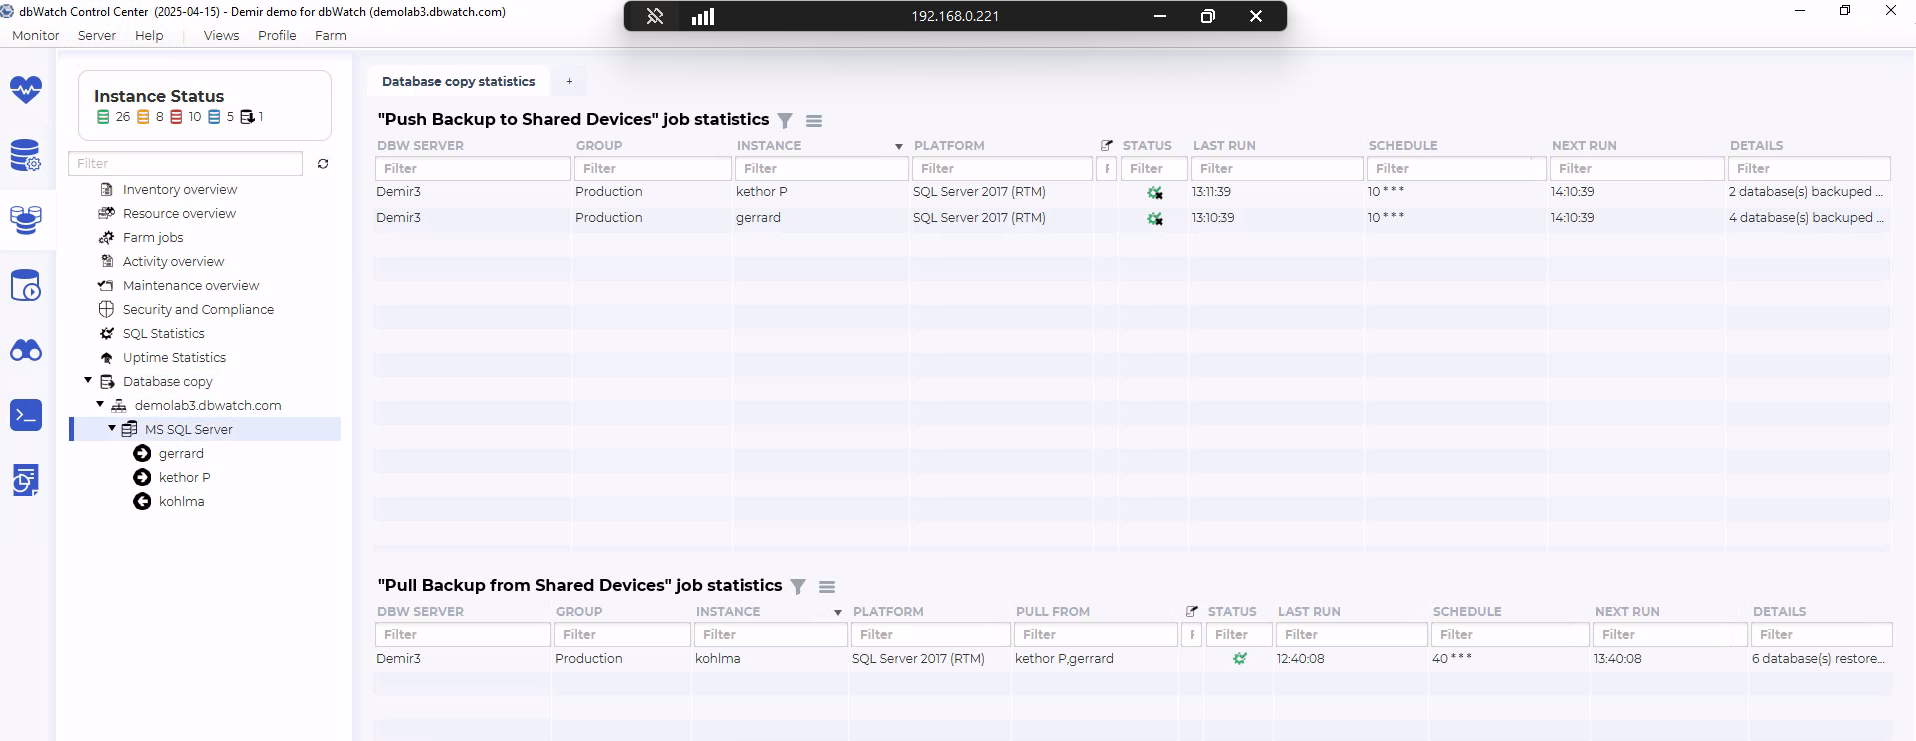This screenshot has width=1916, height=741.
Task: Click filter funnel icon for Pull Backup statistics
Action: tap(798, 587)
